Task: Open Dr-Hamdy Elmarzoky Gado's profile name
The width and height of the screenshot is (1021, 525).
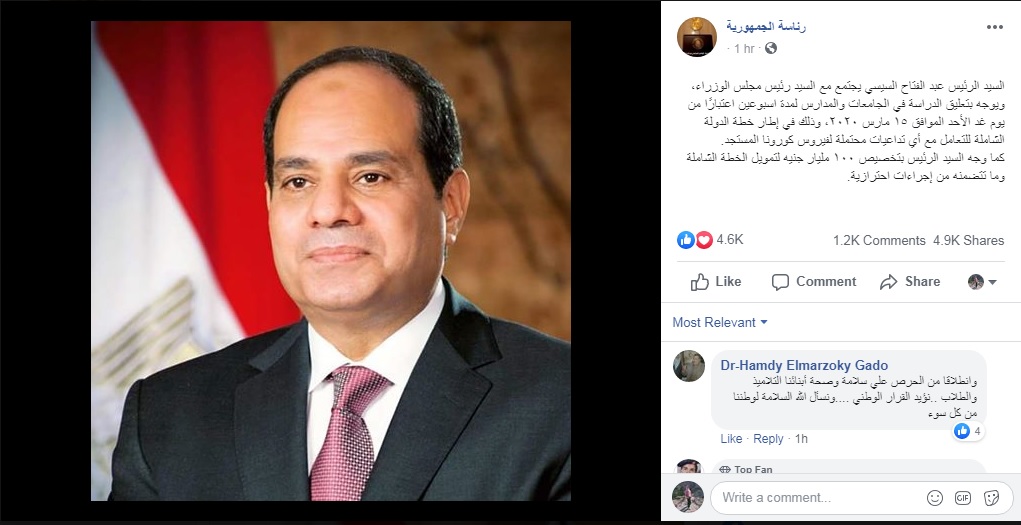Action: 804,365
